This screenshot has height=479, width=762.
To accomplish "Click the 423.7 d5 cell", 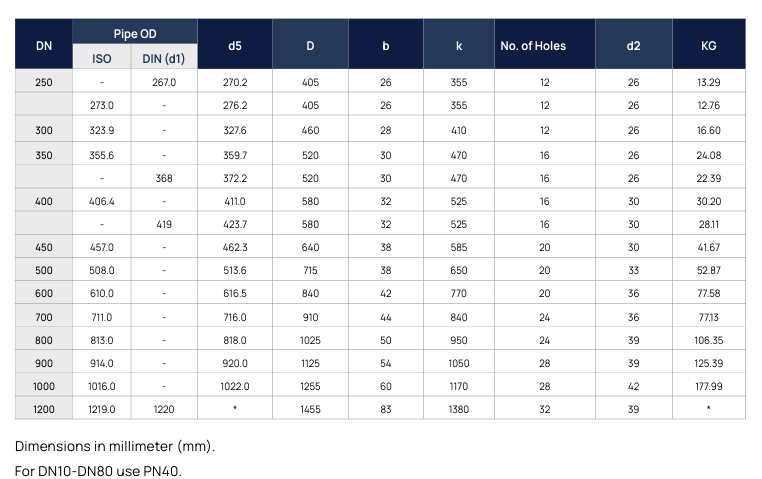I will [x=235, y=224].
